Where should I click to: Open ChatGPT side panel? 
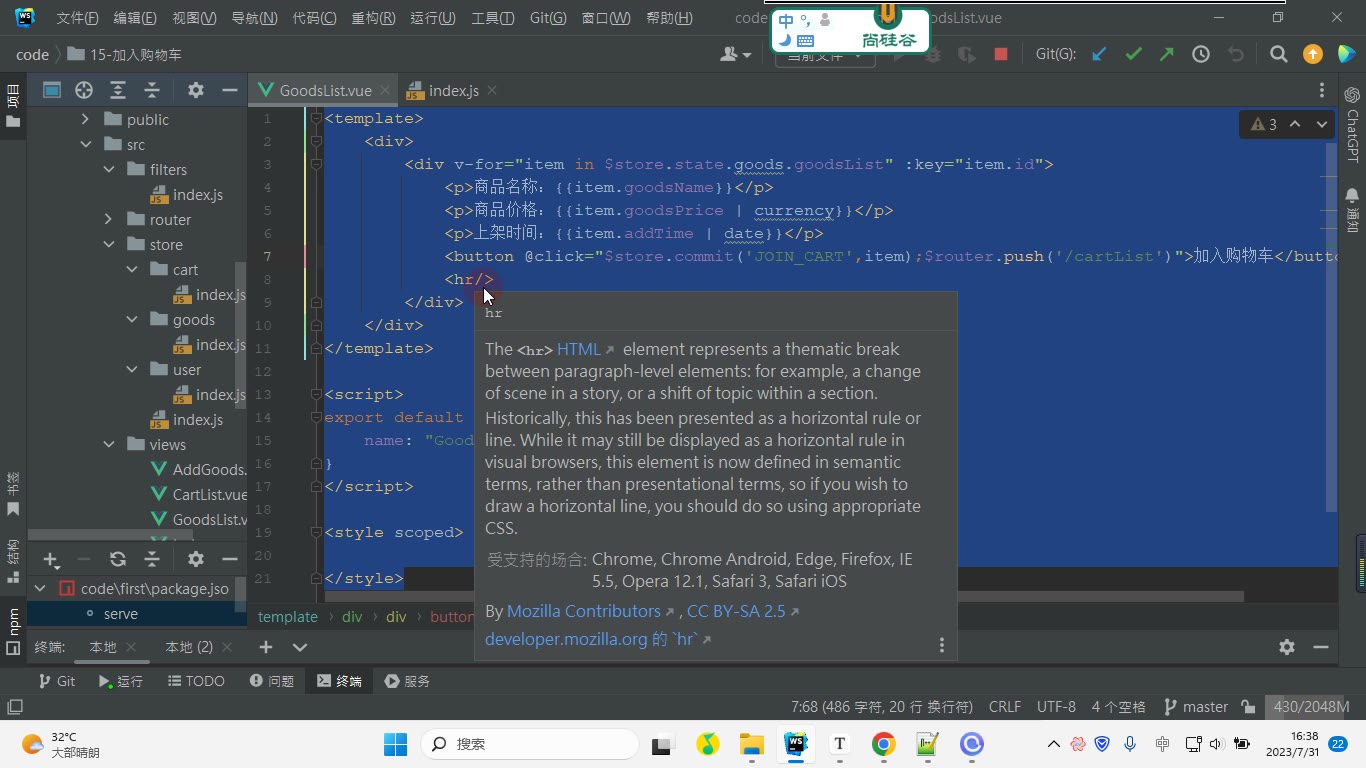point(1352,125)
